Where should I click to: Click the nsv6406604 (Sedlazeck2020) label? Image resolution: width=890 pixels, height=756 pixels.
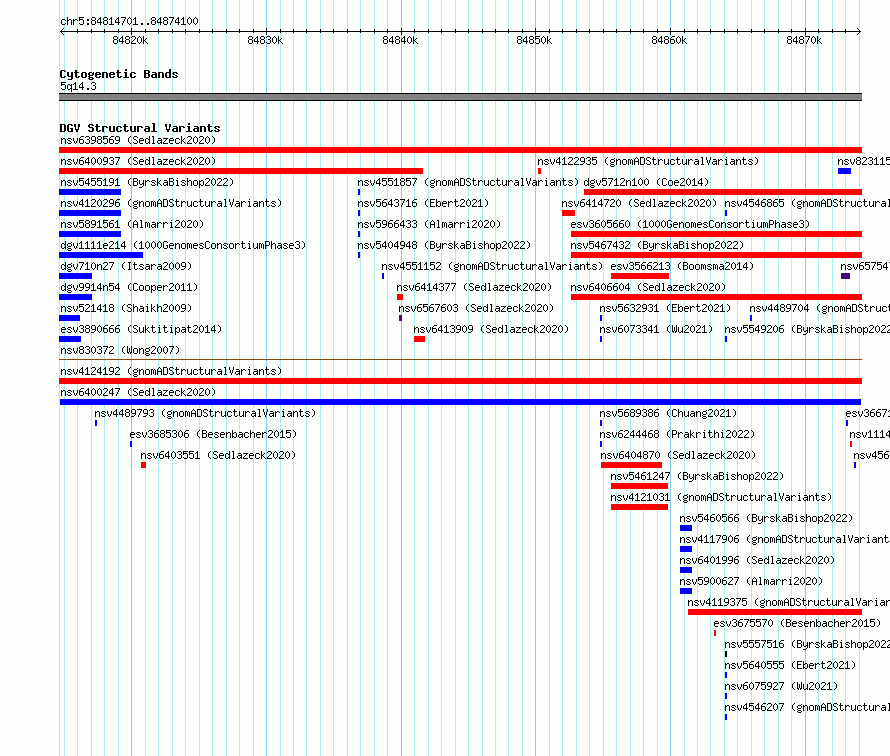648,287
